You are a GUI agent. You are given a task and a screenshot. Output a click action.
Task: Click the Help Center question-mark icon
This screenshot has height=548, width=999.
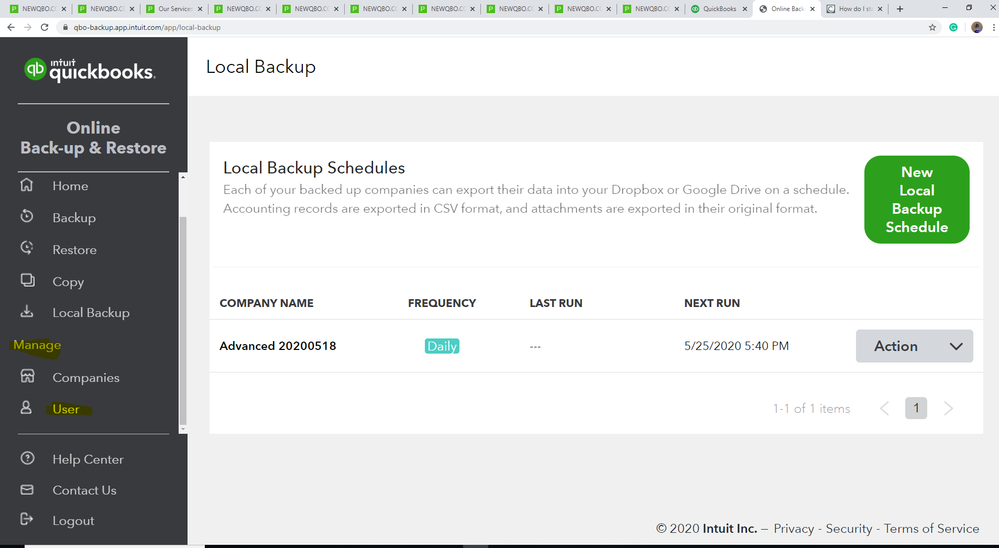point(27,458)
